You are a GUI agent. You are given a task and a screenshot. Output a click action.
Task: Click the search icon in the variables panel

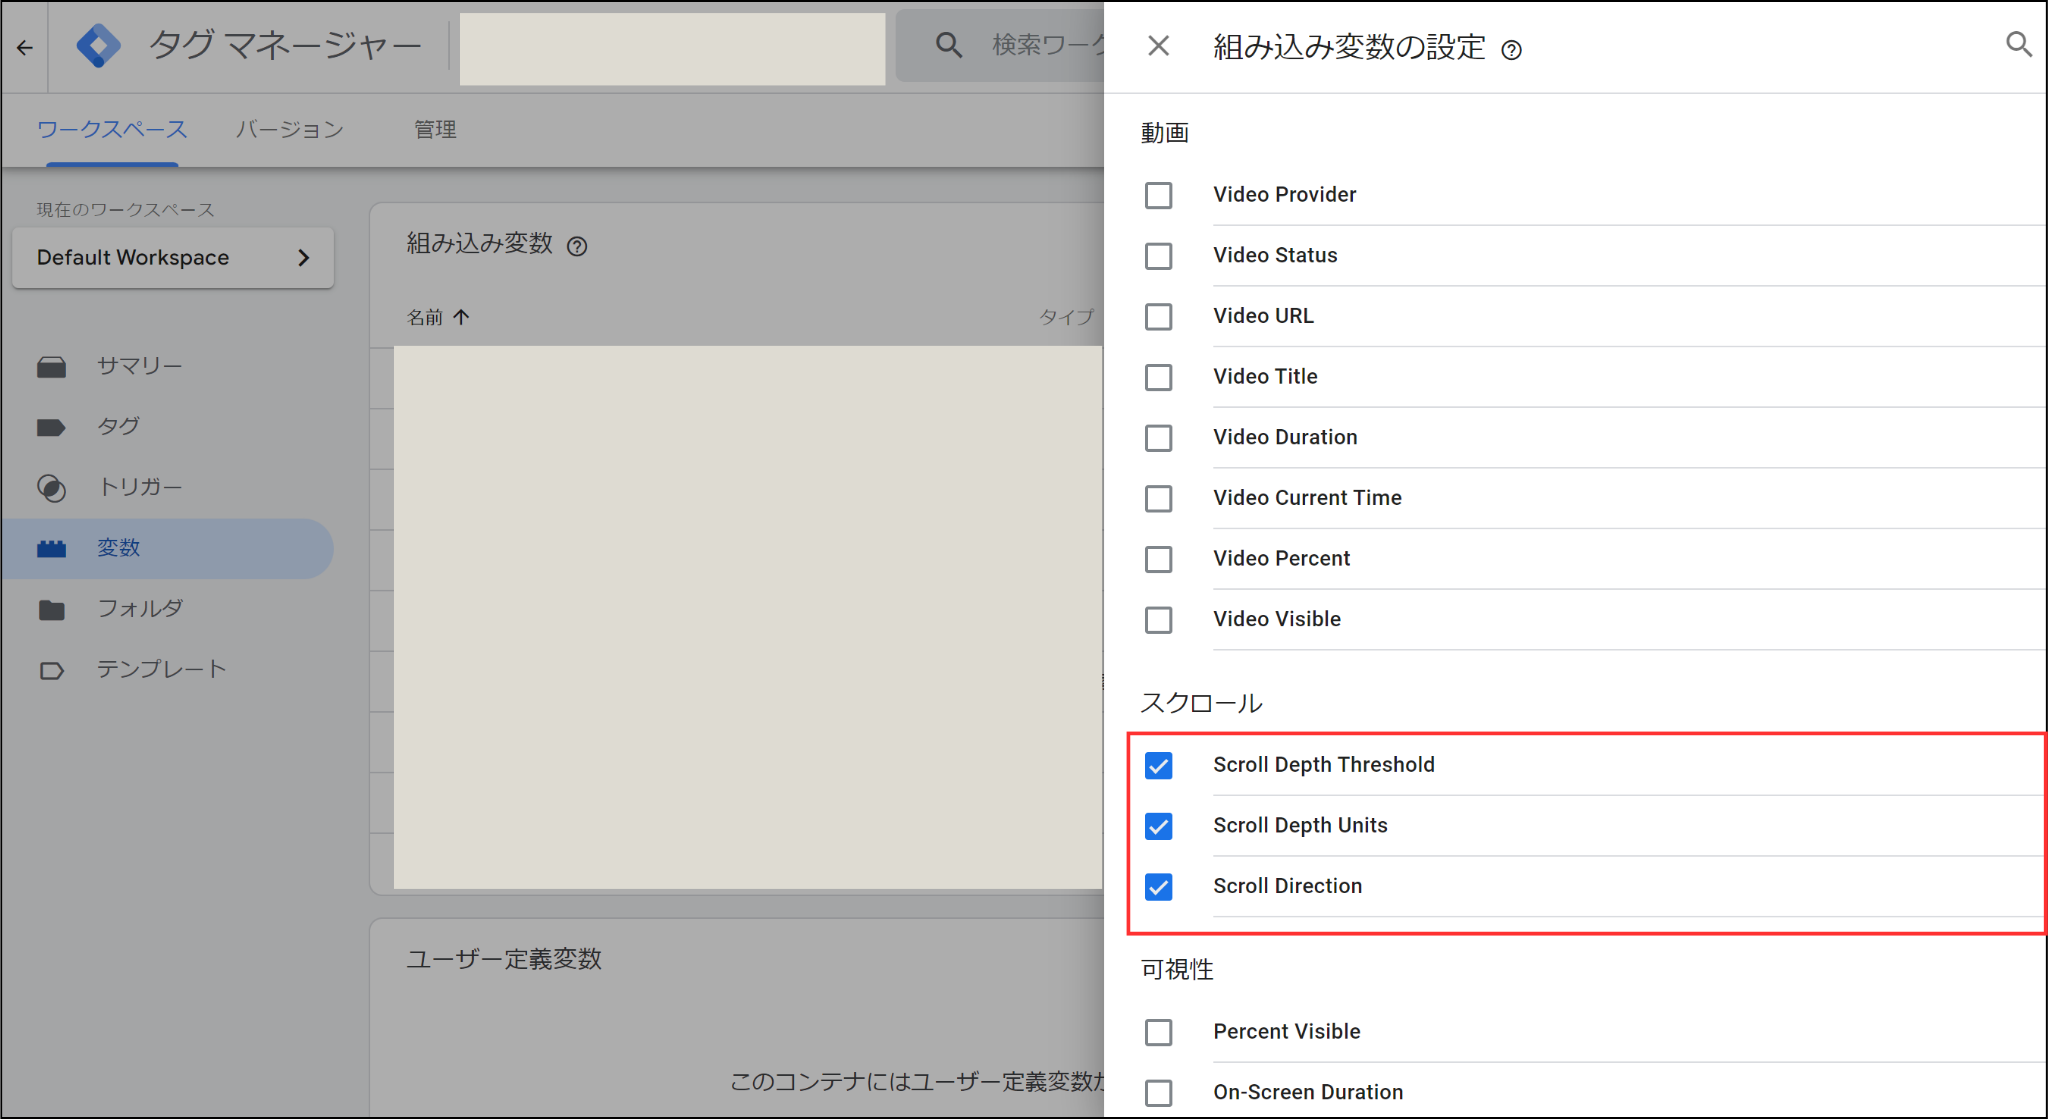click(2018, 45)
